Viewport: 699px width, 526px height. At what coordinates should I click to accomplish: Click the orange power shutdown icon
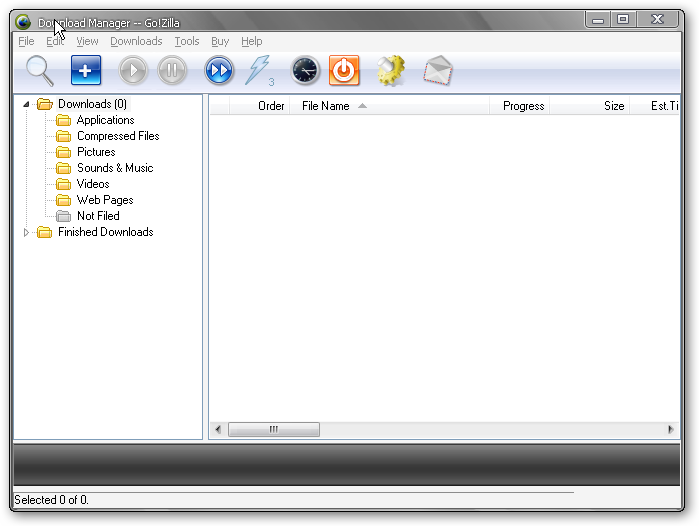click(x=344, y=71)
